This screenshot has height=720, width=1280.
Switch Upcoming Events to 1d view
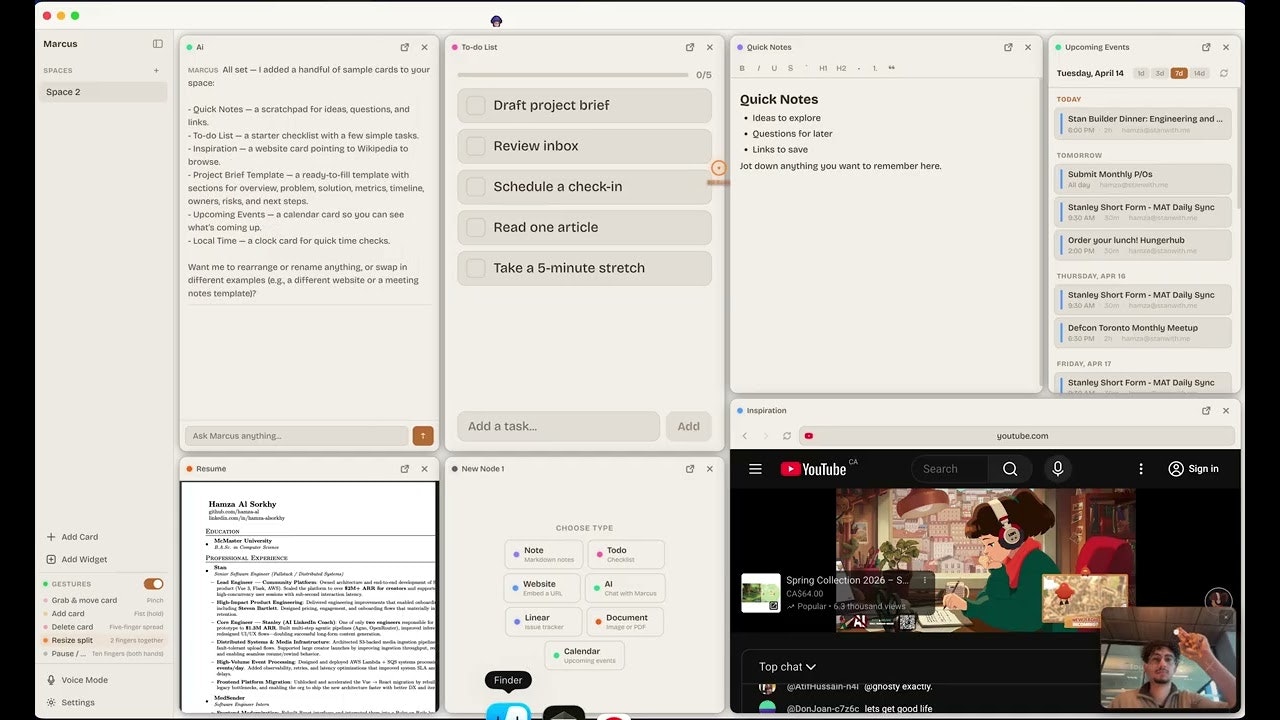pyautogui.click(x=1141, y=73)
